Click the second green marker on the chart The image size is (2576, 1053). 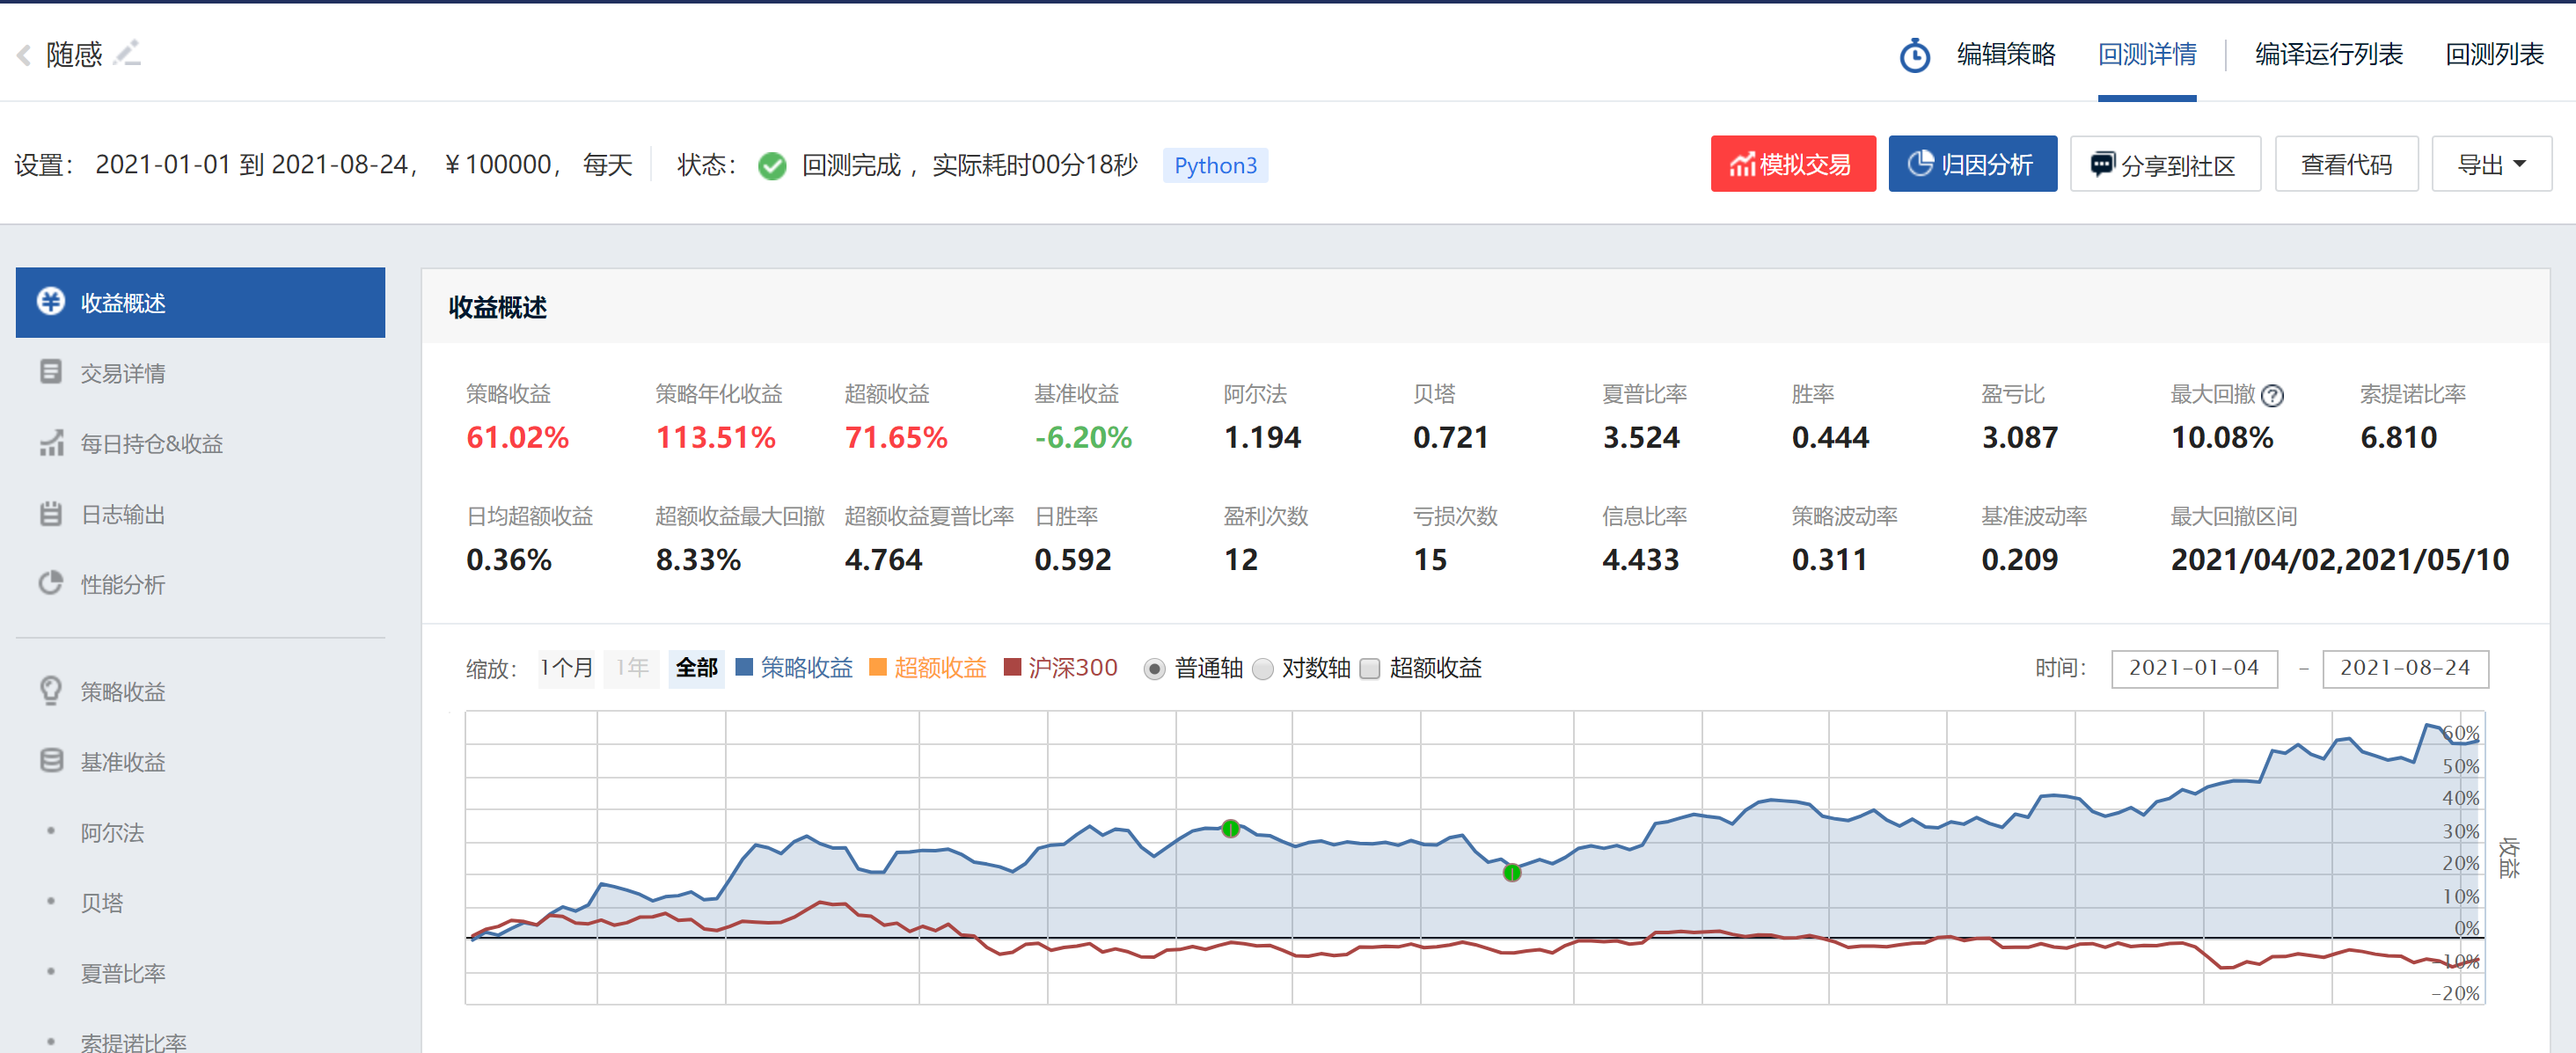[x=1511, y=873]
